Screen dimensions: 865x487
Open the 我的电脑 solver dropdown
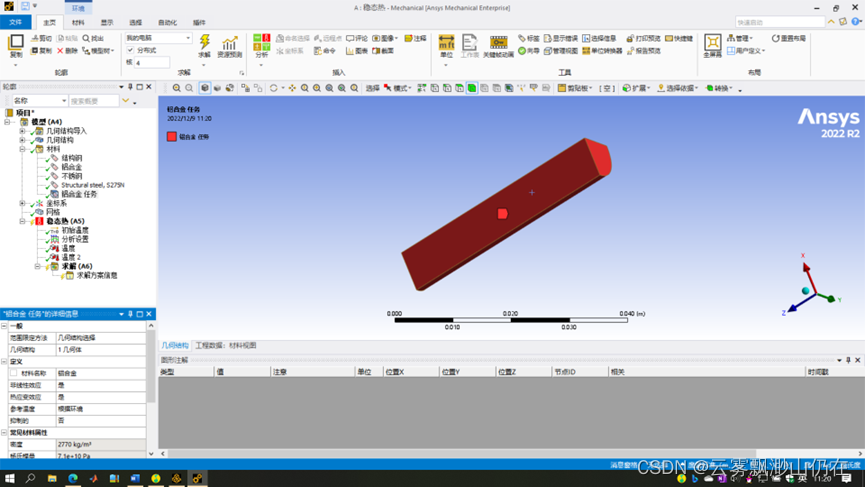[159, 38]
